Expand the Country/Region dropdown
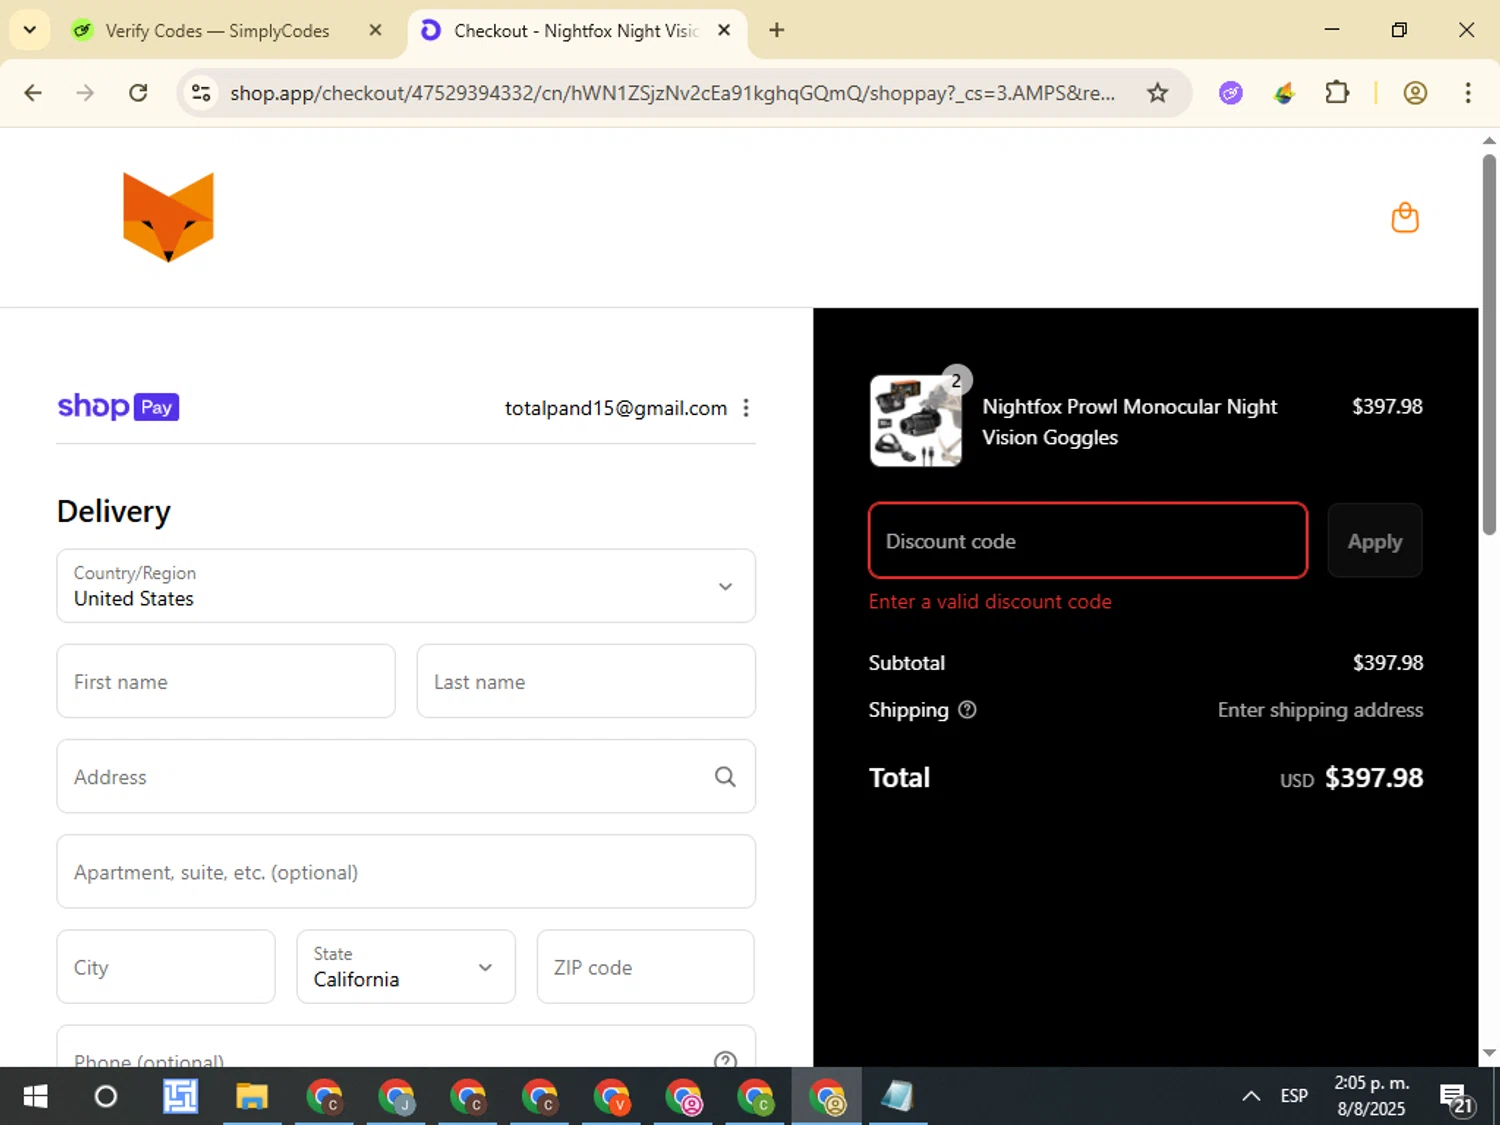Image resolution: width=1500 pixels, height=1125 pixels. [x=406, y=586]
